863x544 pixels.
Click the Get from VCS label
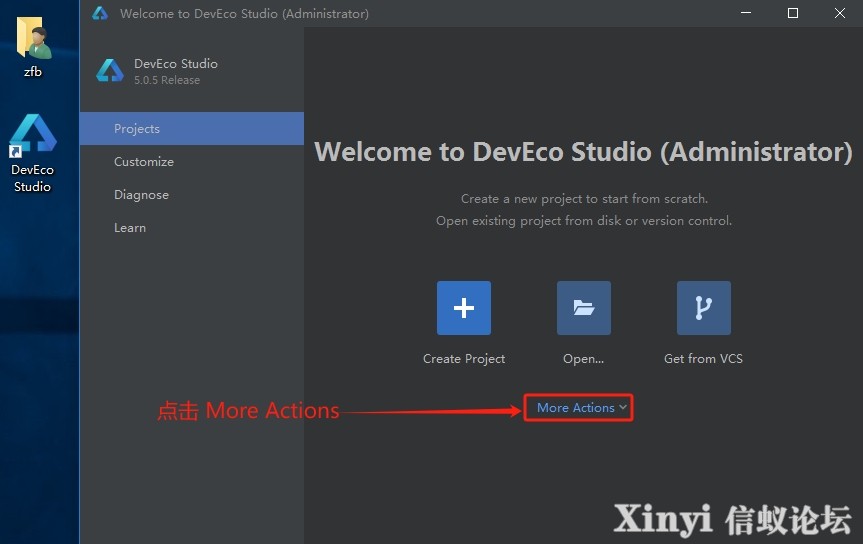tap(703, 358)
